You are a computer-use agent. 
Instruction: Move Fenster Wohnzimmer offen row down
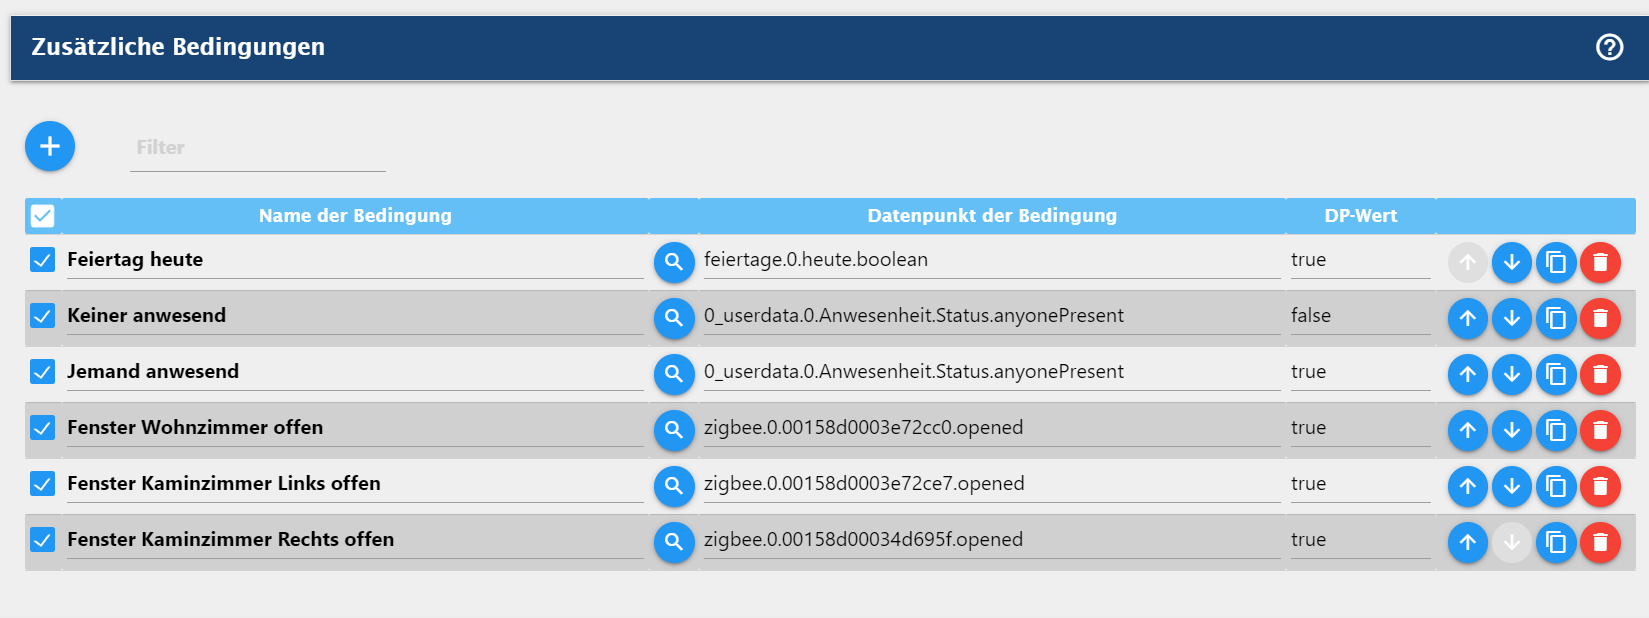coord(1512,430)
